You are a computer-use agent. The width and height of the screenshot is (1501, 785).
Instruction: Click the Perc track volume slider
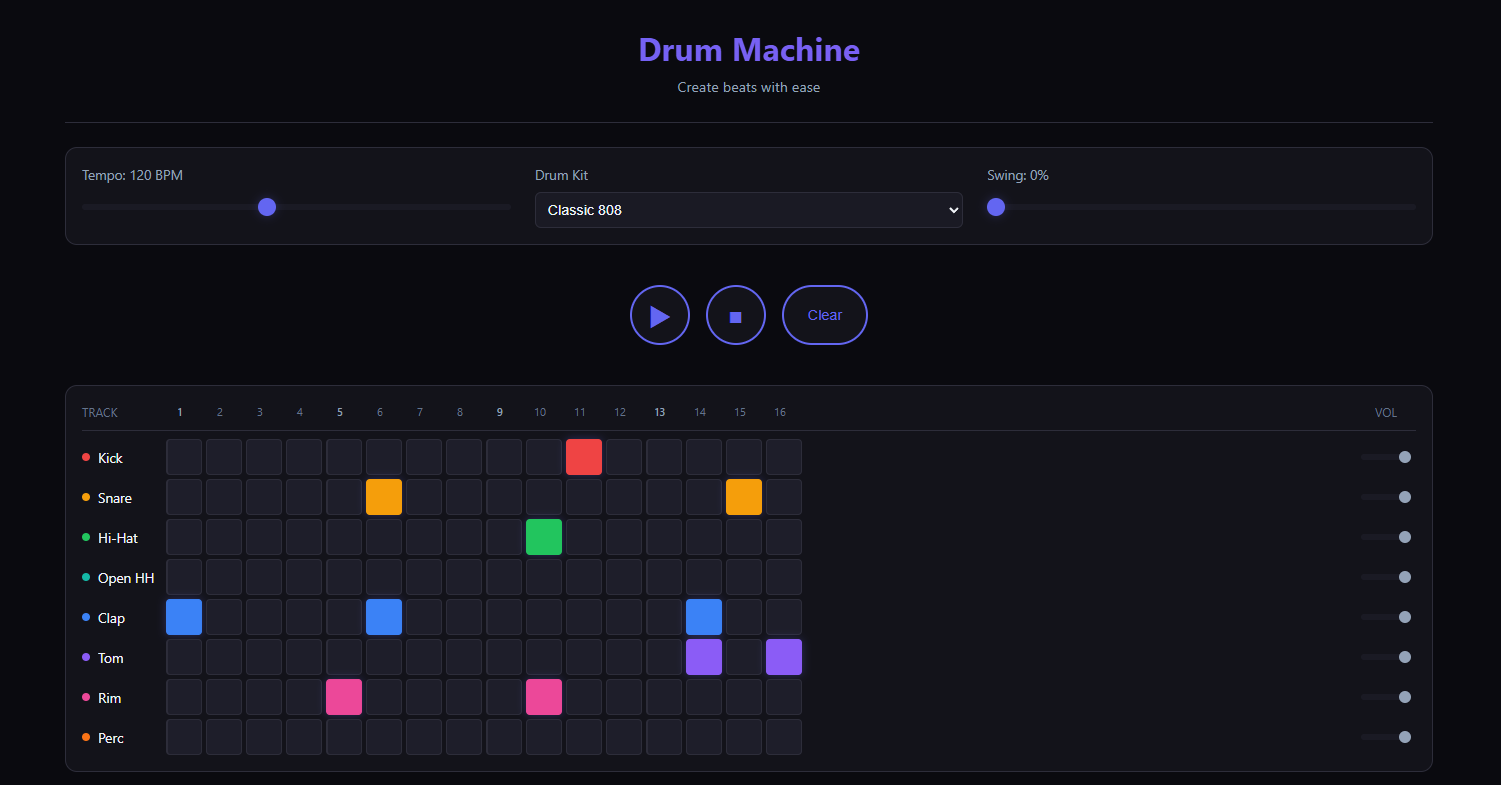pos(1385,737)
